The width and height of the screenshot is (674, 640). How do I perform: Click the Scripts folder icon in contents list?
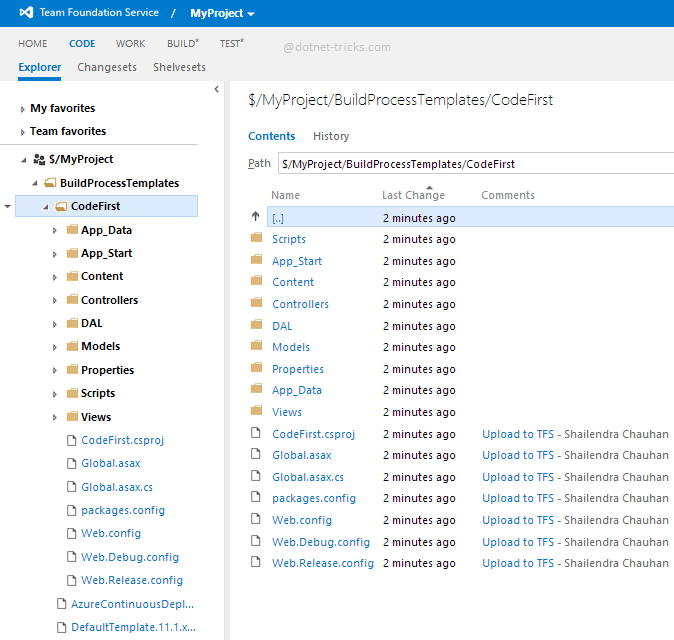[x=256, y=239]
